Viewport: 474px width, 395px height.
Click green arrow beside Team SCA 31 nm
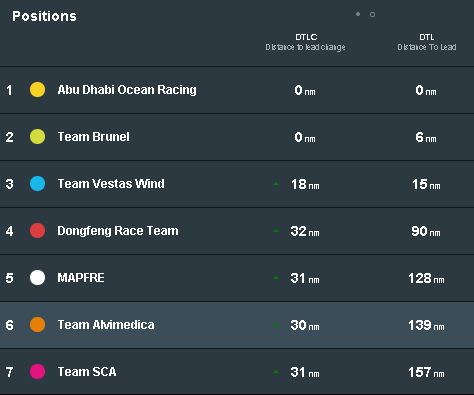coord(276,372)
